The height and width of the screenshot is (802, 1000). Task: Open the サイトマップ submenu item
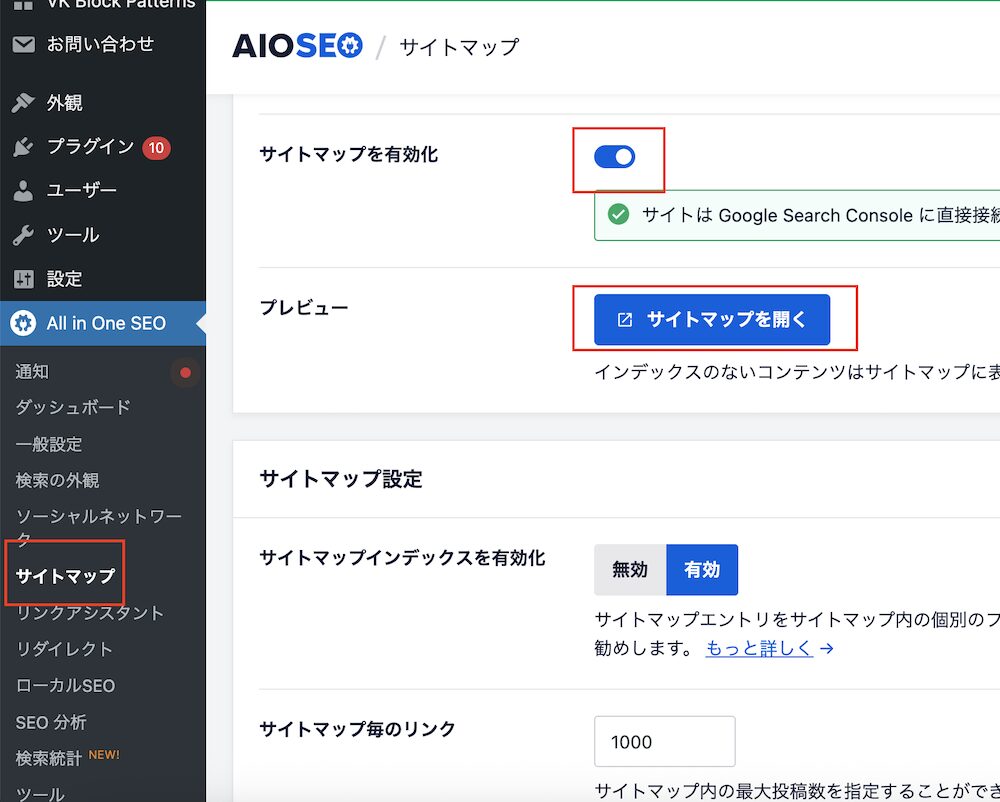[x=65, y=576]
